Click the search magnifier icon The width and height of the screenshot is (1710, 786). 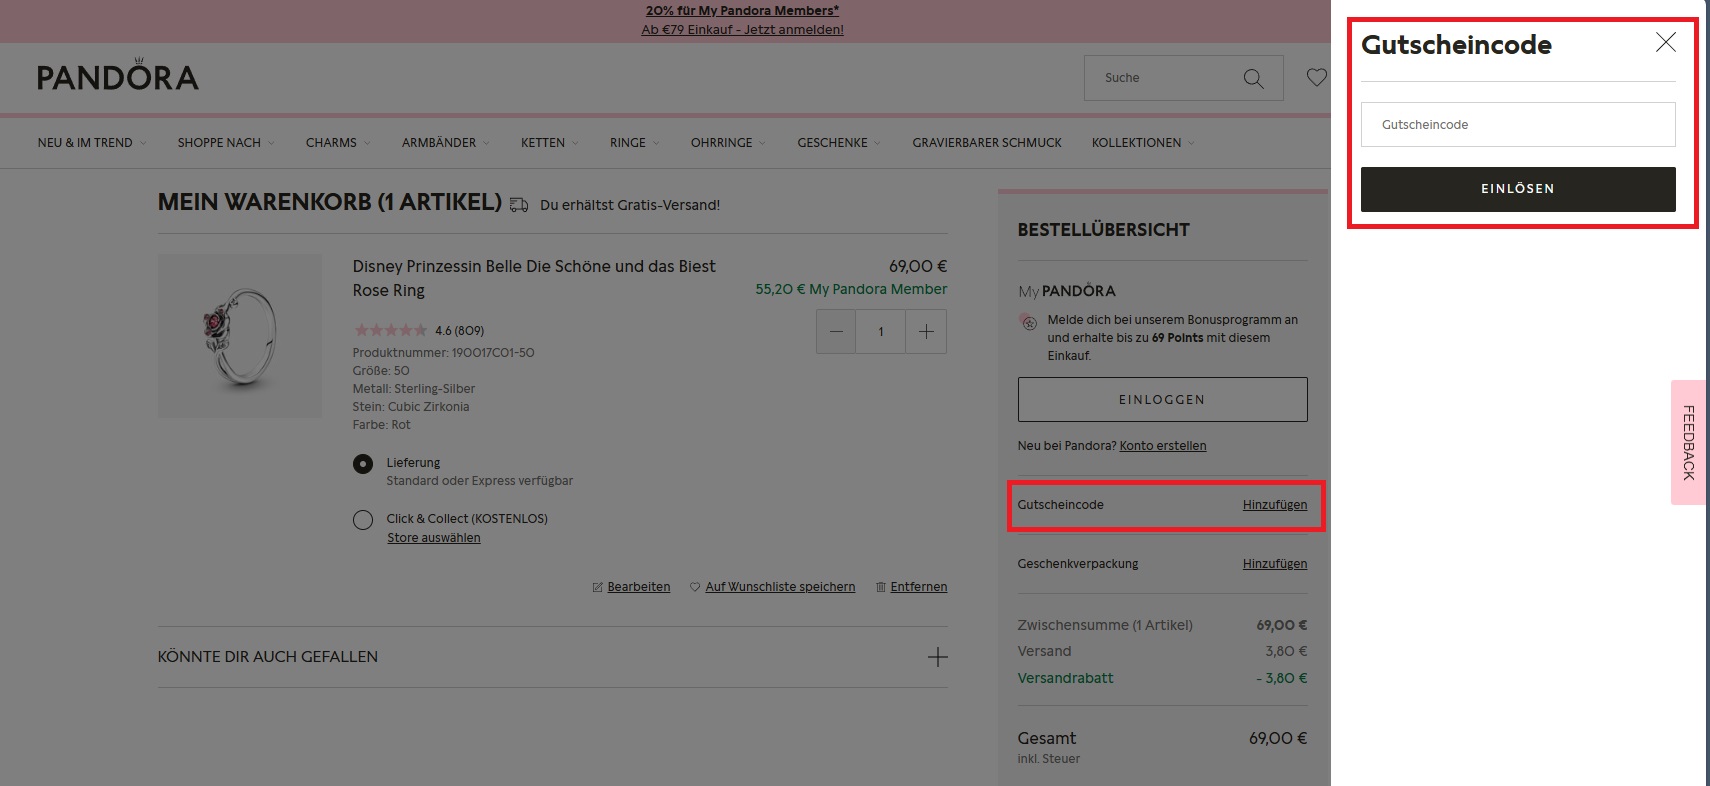pyautogui.click(x=1253, y=78)
